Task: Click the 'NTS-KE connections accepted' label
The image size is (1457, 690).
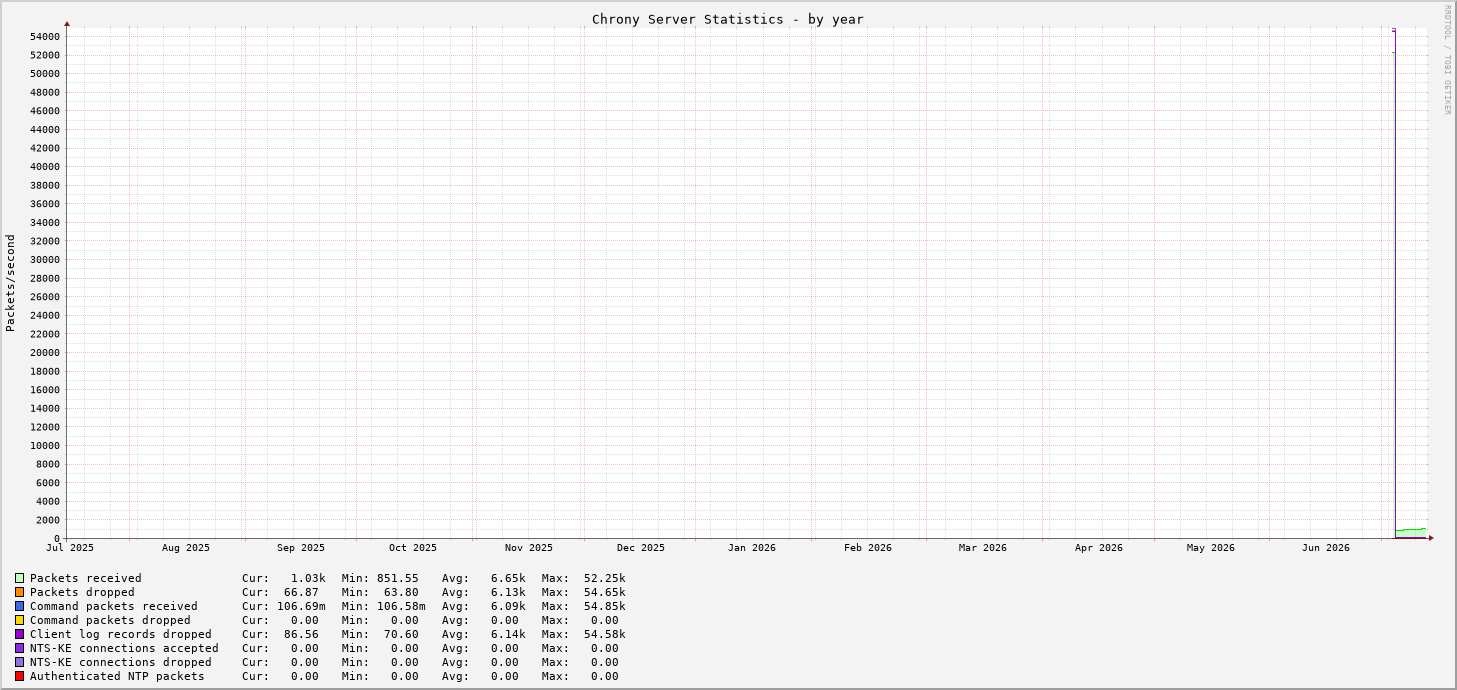Action: click(124, 648)
